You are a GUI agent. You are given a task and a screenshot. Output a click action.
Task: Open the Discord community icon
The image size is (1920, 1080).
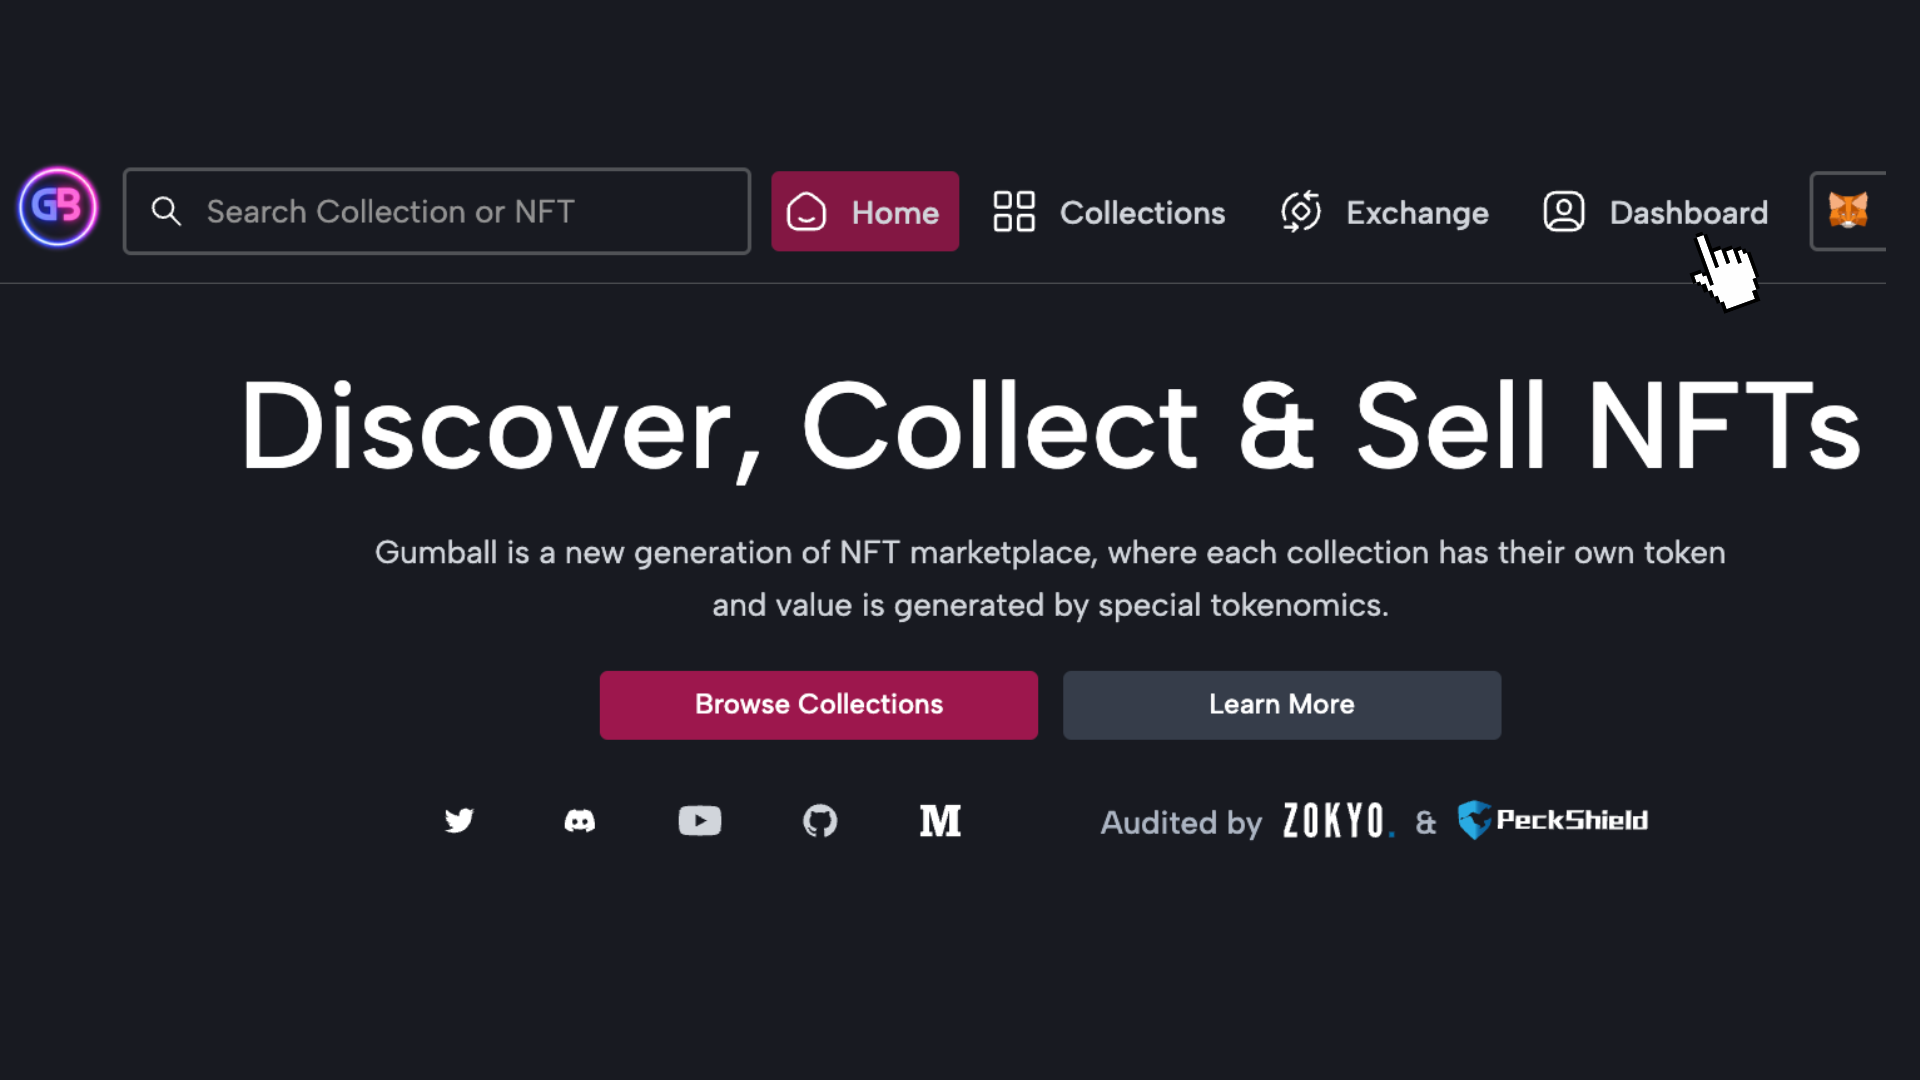[579, 821]
